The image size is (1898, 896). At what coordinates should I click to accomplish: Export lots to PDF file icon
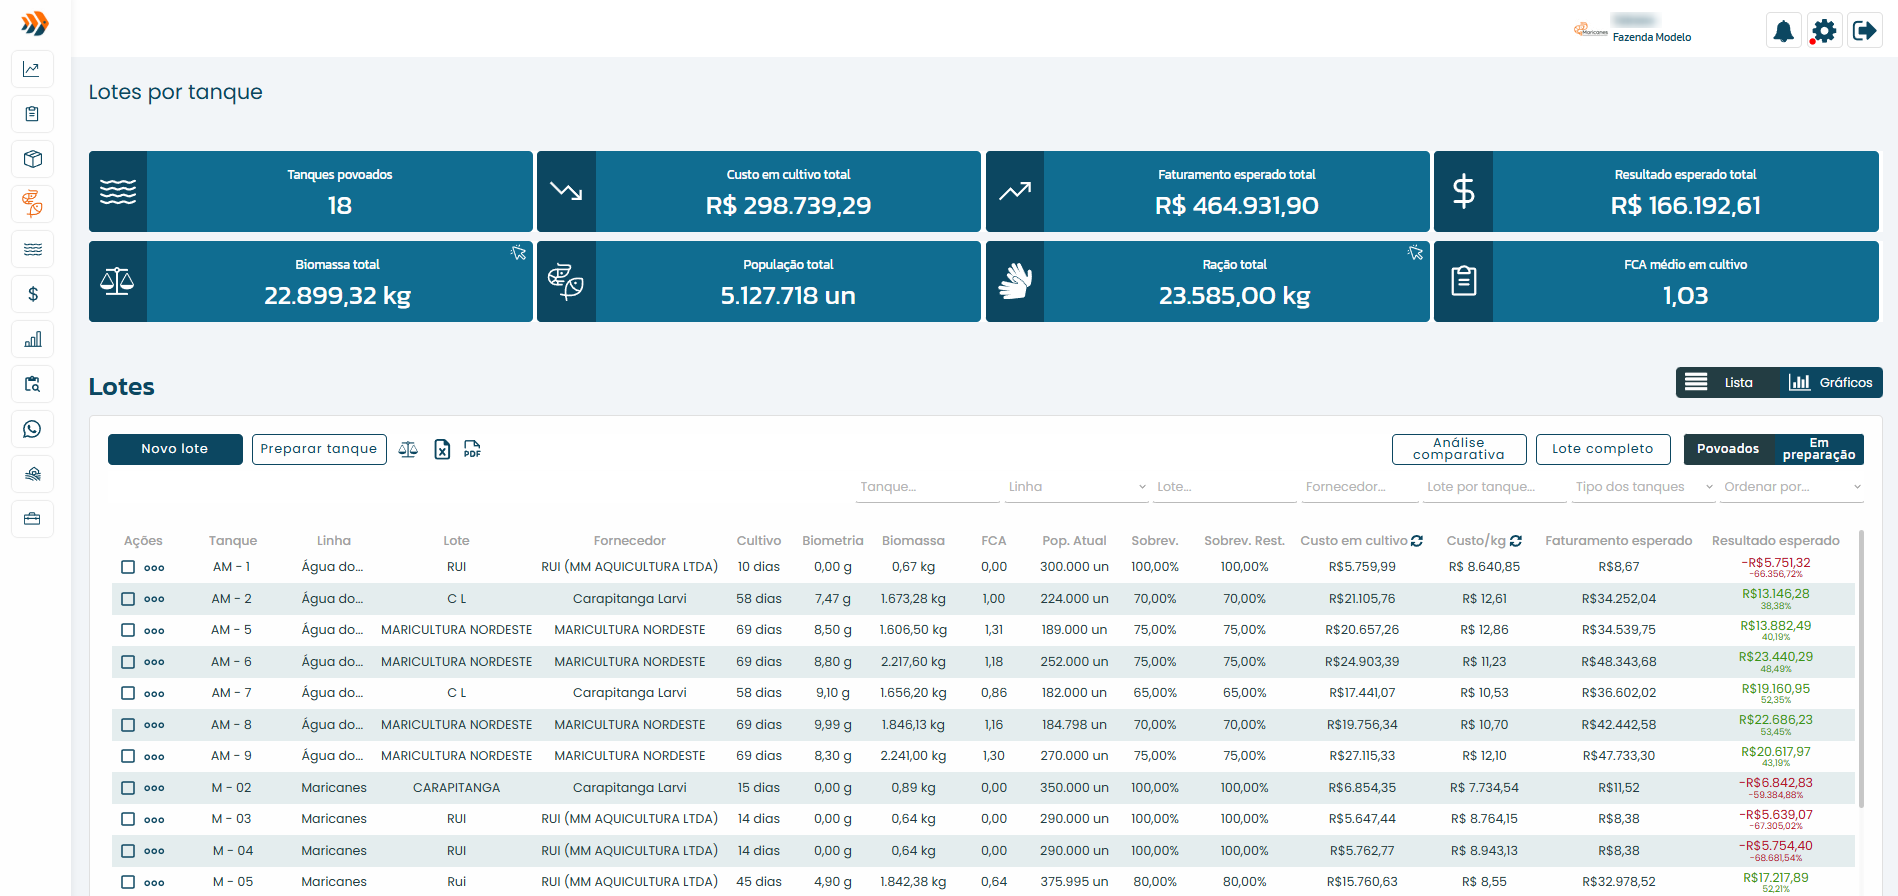coord(472,450)
